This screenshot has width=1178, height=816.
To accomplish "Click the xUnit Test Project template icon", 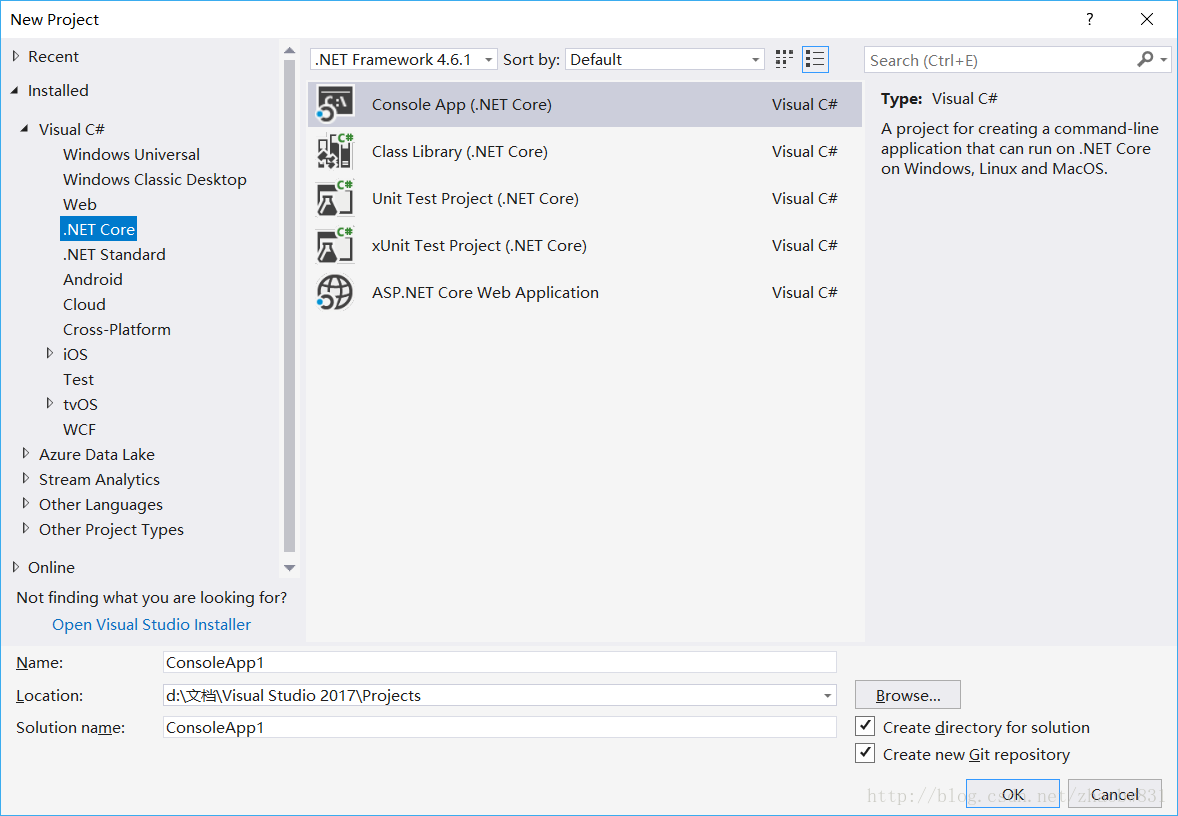I will click(x=334, y=246).
